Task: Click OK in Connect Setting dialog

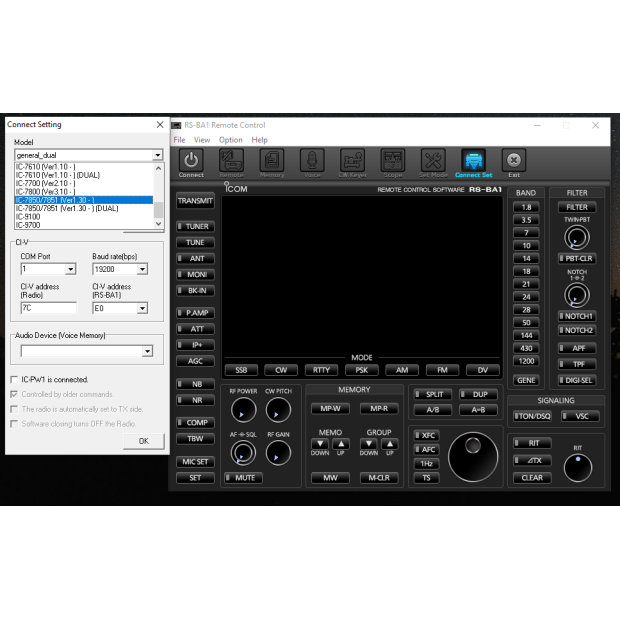Action: [144, 441]
